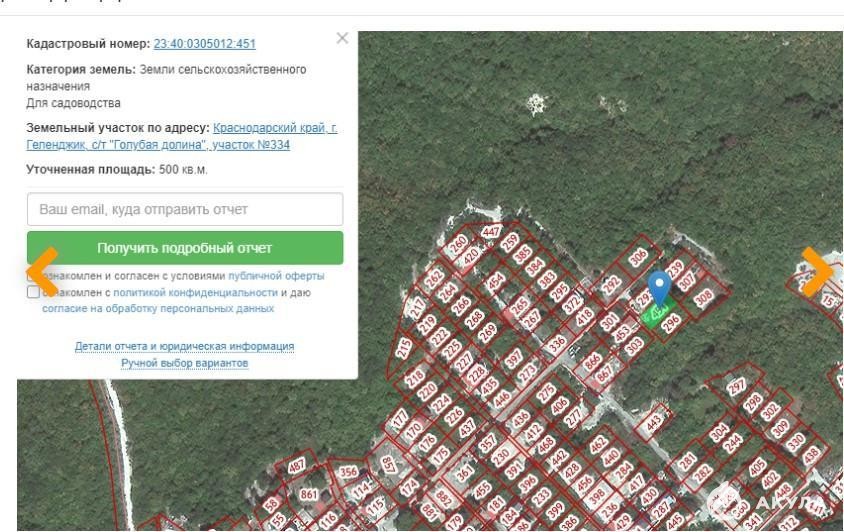844x532 pixels.
Task: Select parcel 447 on the map
Action: (x=491, y=233)
